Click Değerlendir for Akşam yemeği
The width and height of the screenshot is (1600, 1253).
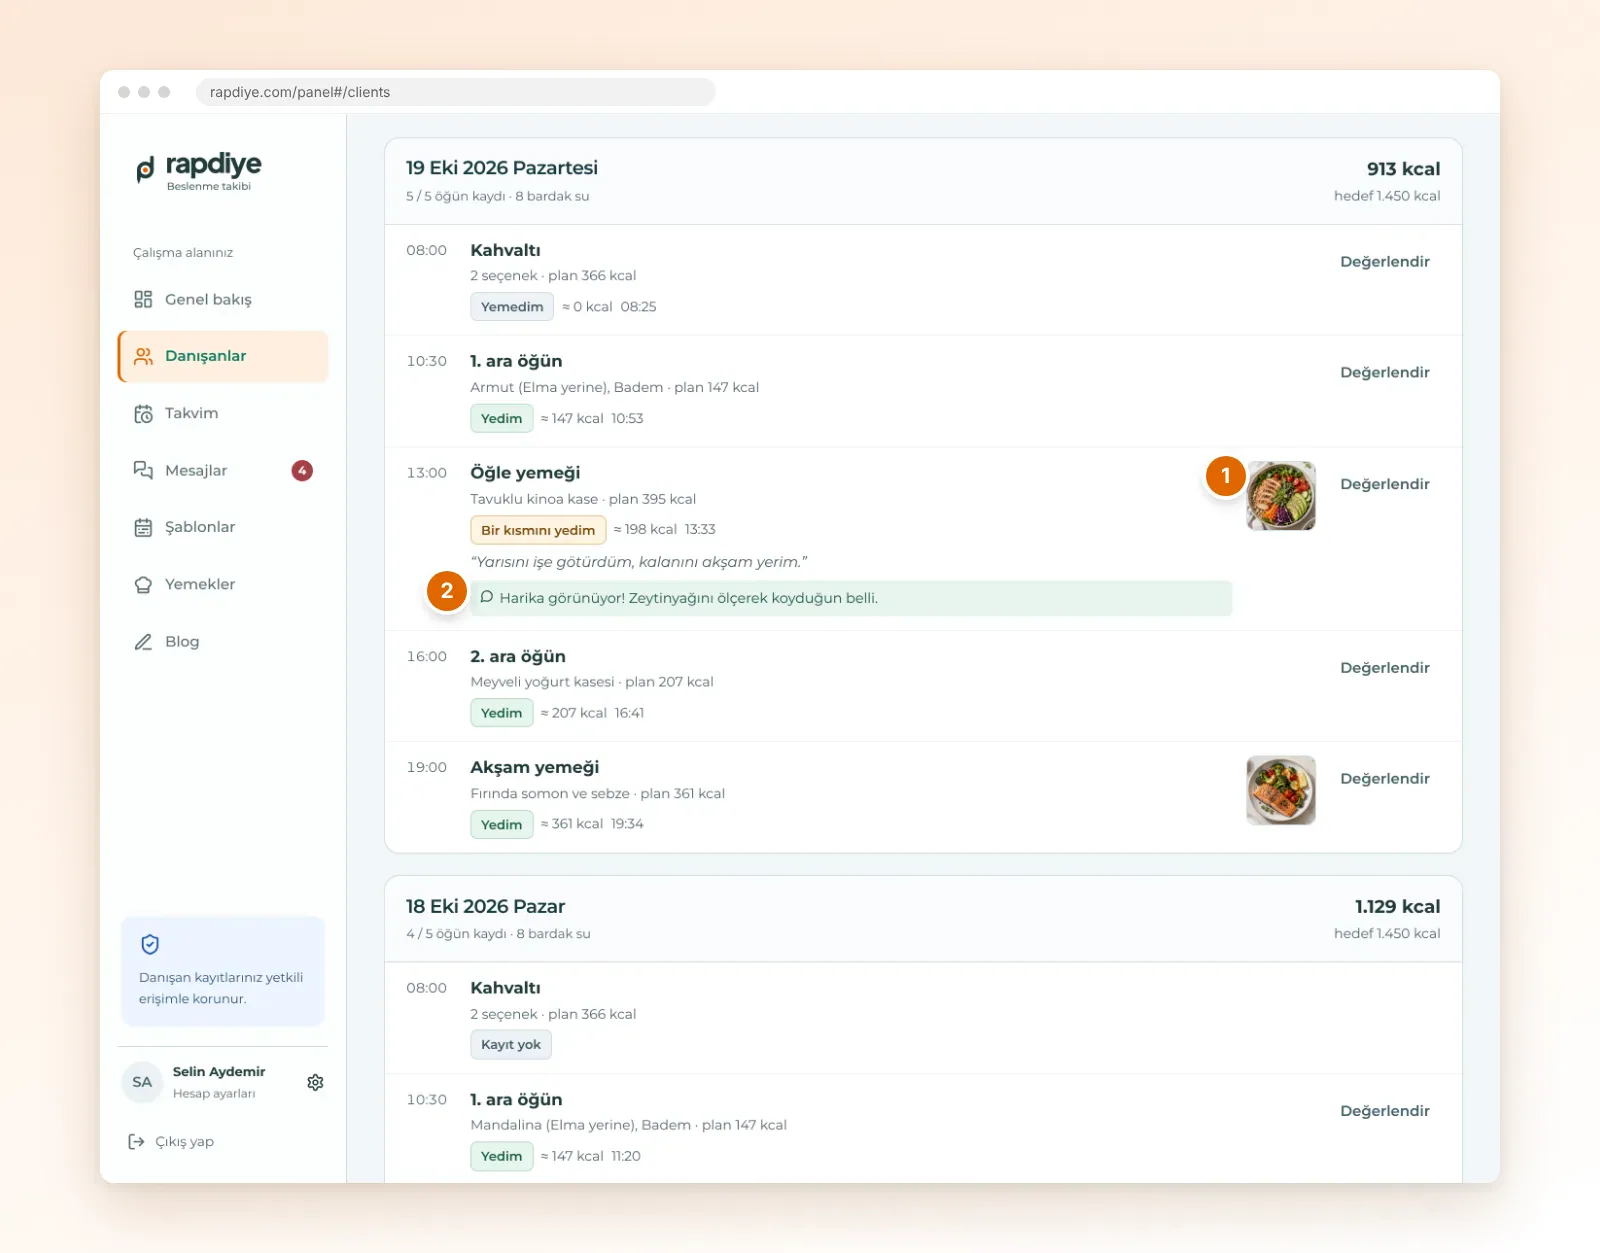point(1384,778)
